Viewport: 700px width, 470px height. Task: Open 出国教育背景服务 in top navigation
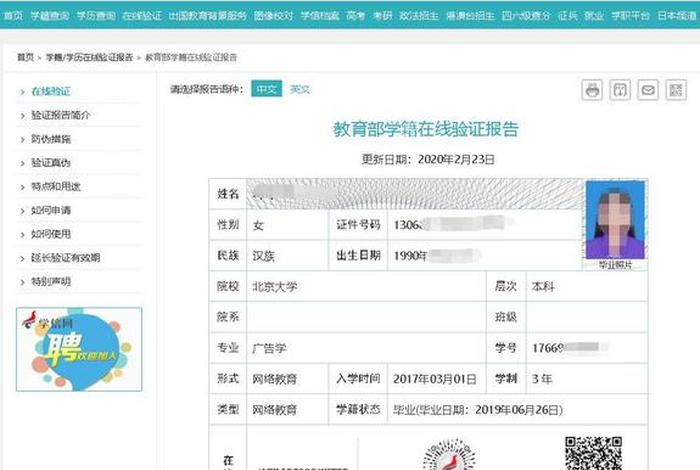coord(208,16)
